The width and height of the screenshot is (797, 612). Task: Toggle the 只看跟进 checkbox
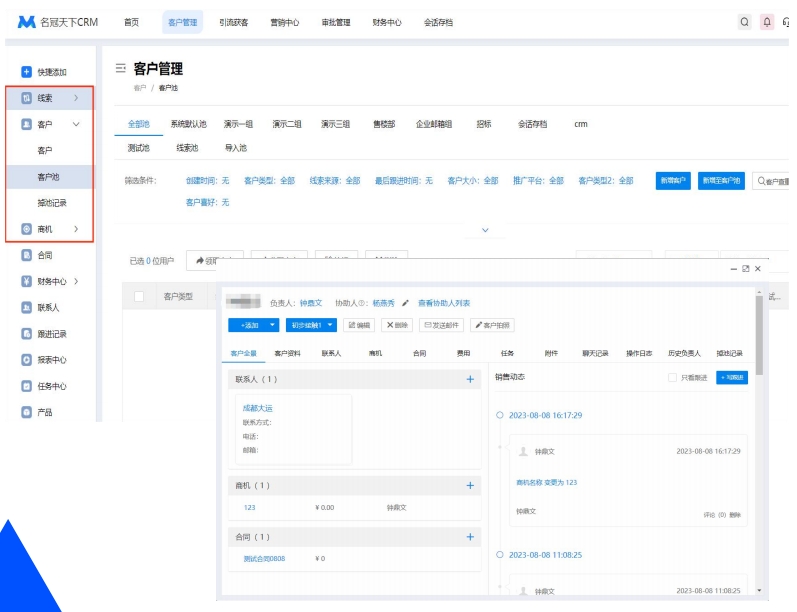672,377
